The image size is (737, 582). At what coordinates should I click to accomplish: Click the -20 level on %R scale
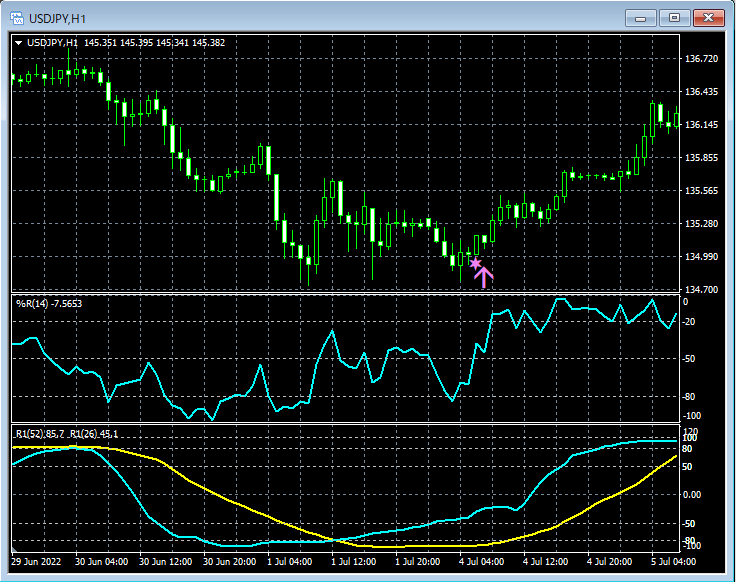click(x=690, y=322)
